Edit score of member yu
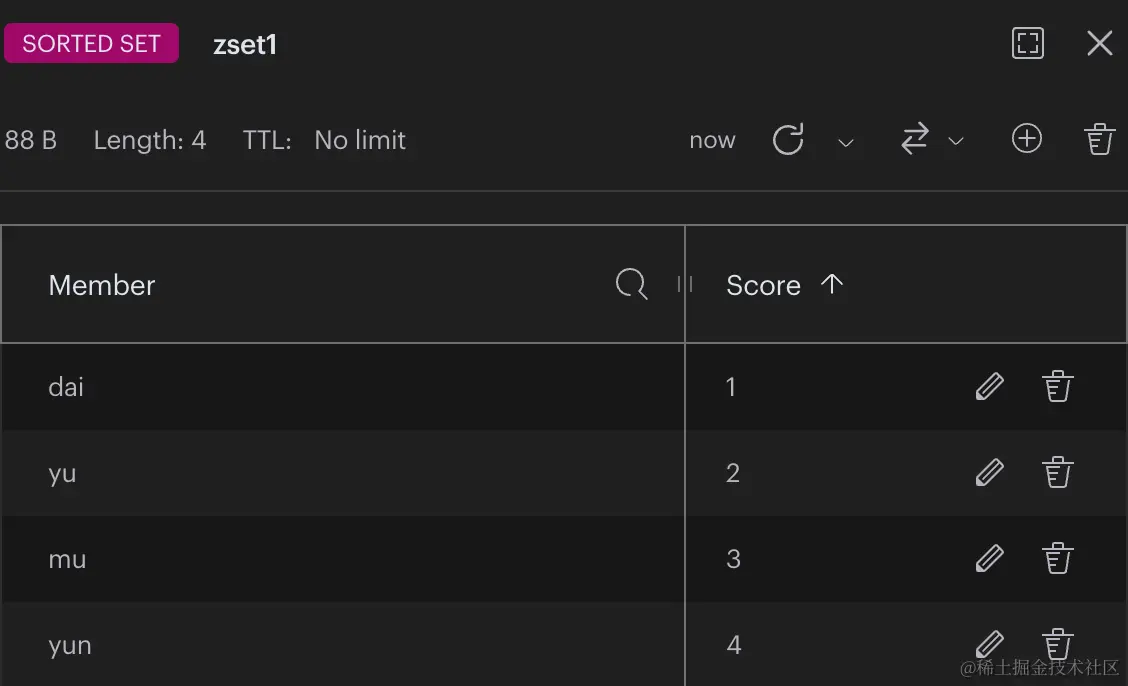 point(989,472)
